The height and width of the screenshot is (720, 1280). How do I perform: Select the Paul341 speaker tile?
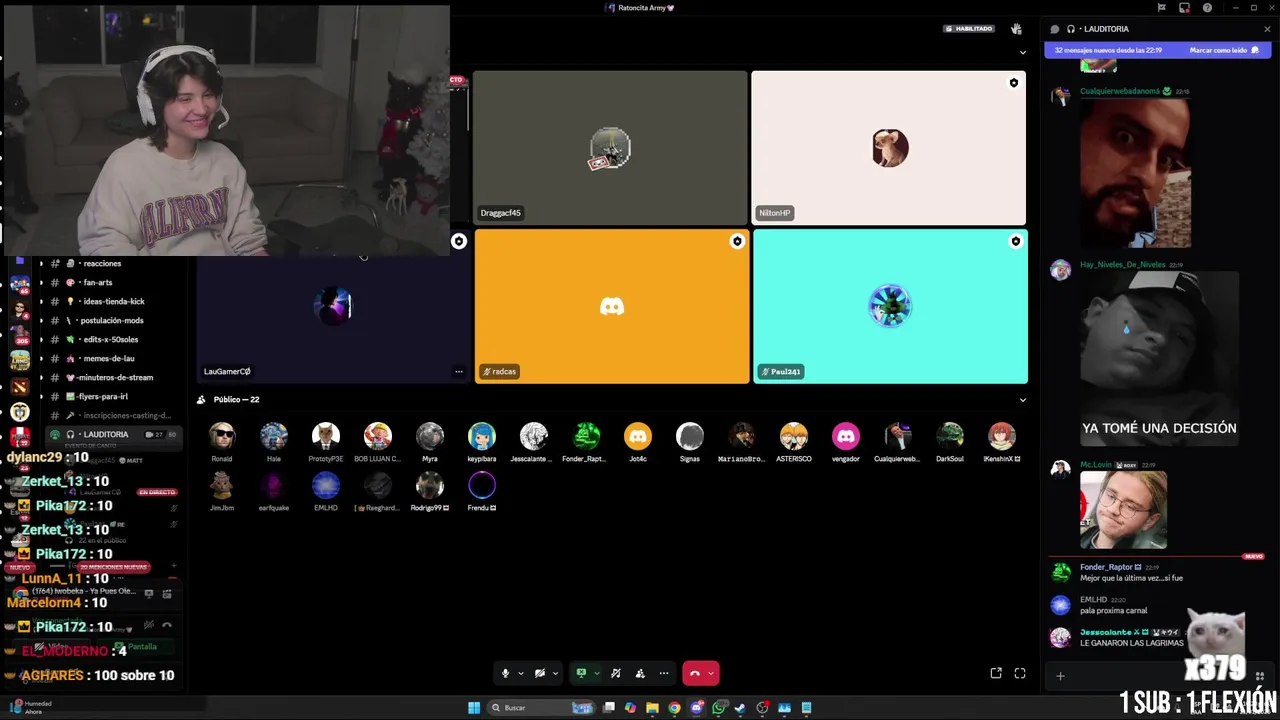click(890, 306)
